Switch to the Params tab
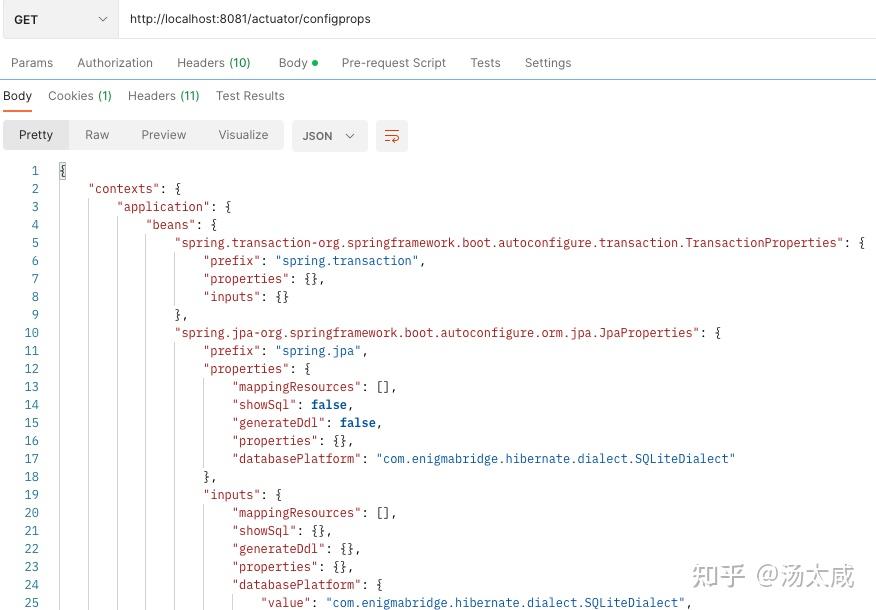 pos(32,63)
